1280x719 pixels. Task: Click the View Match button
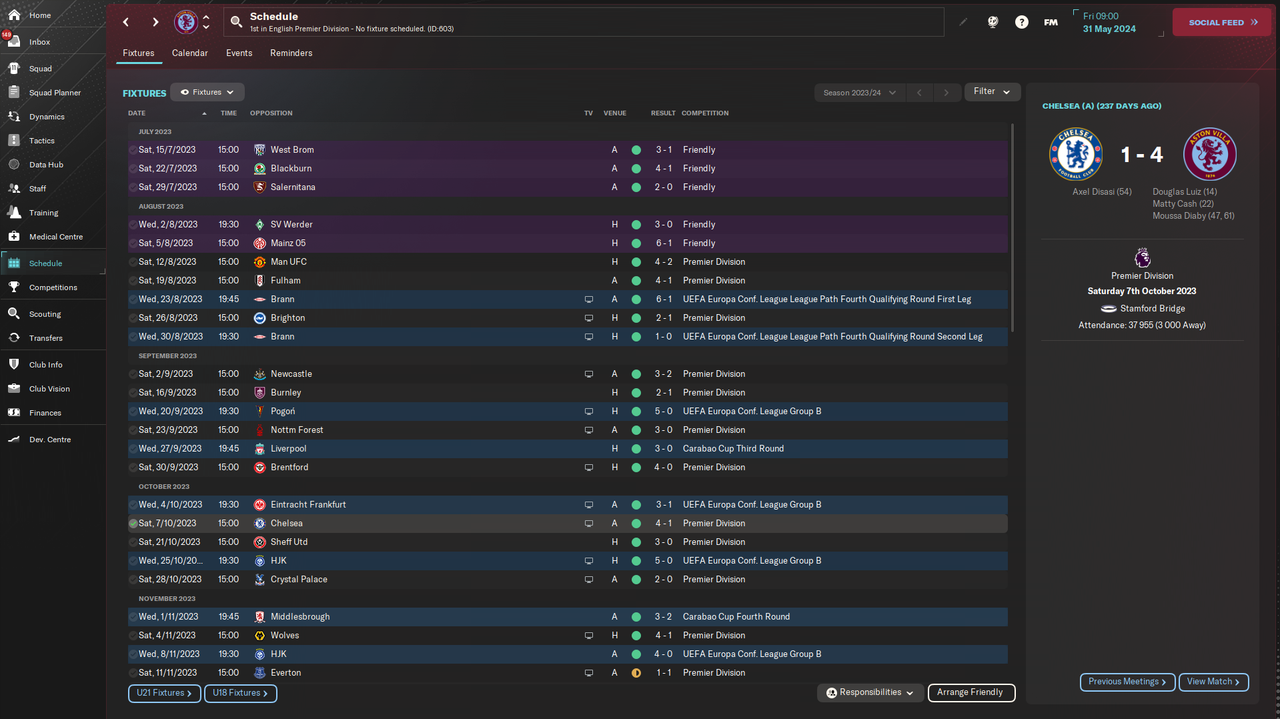1214,682
